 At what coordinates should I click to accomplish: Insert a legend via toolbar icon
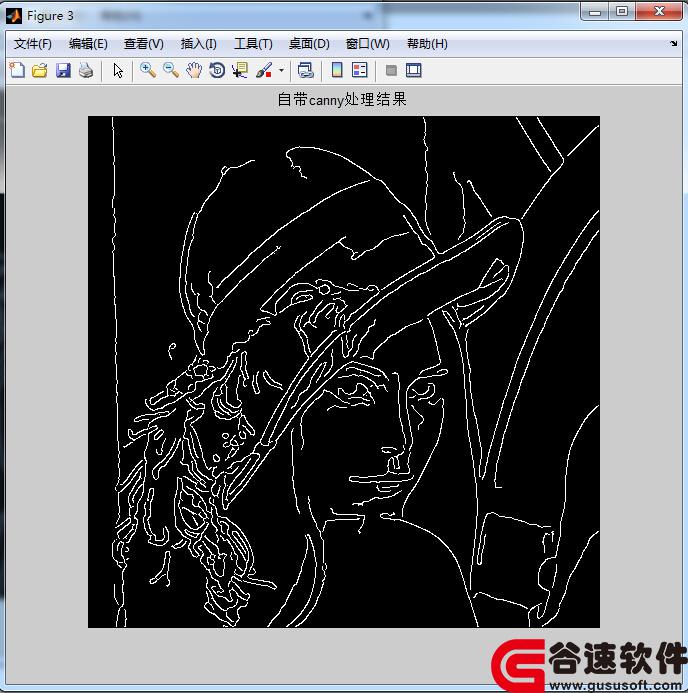tap(360, 70)
